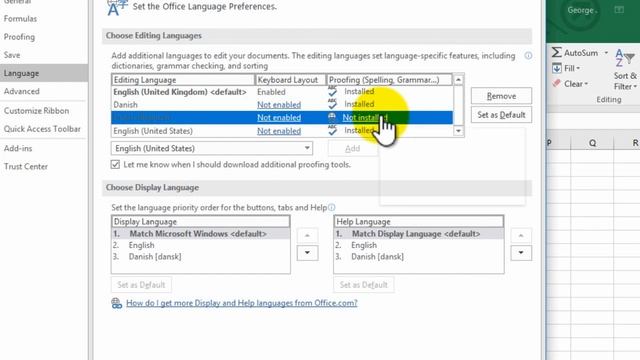The image size is (640, 360).
Task: Move help language down with arrow button
Action: click(x=521, y=253)
